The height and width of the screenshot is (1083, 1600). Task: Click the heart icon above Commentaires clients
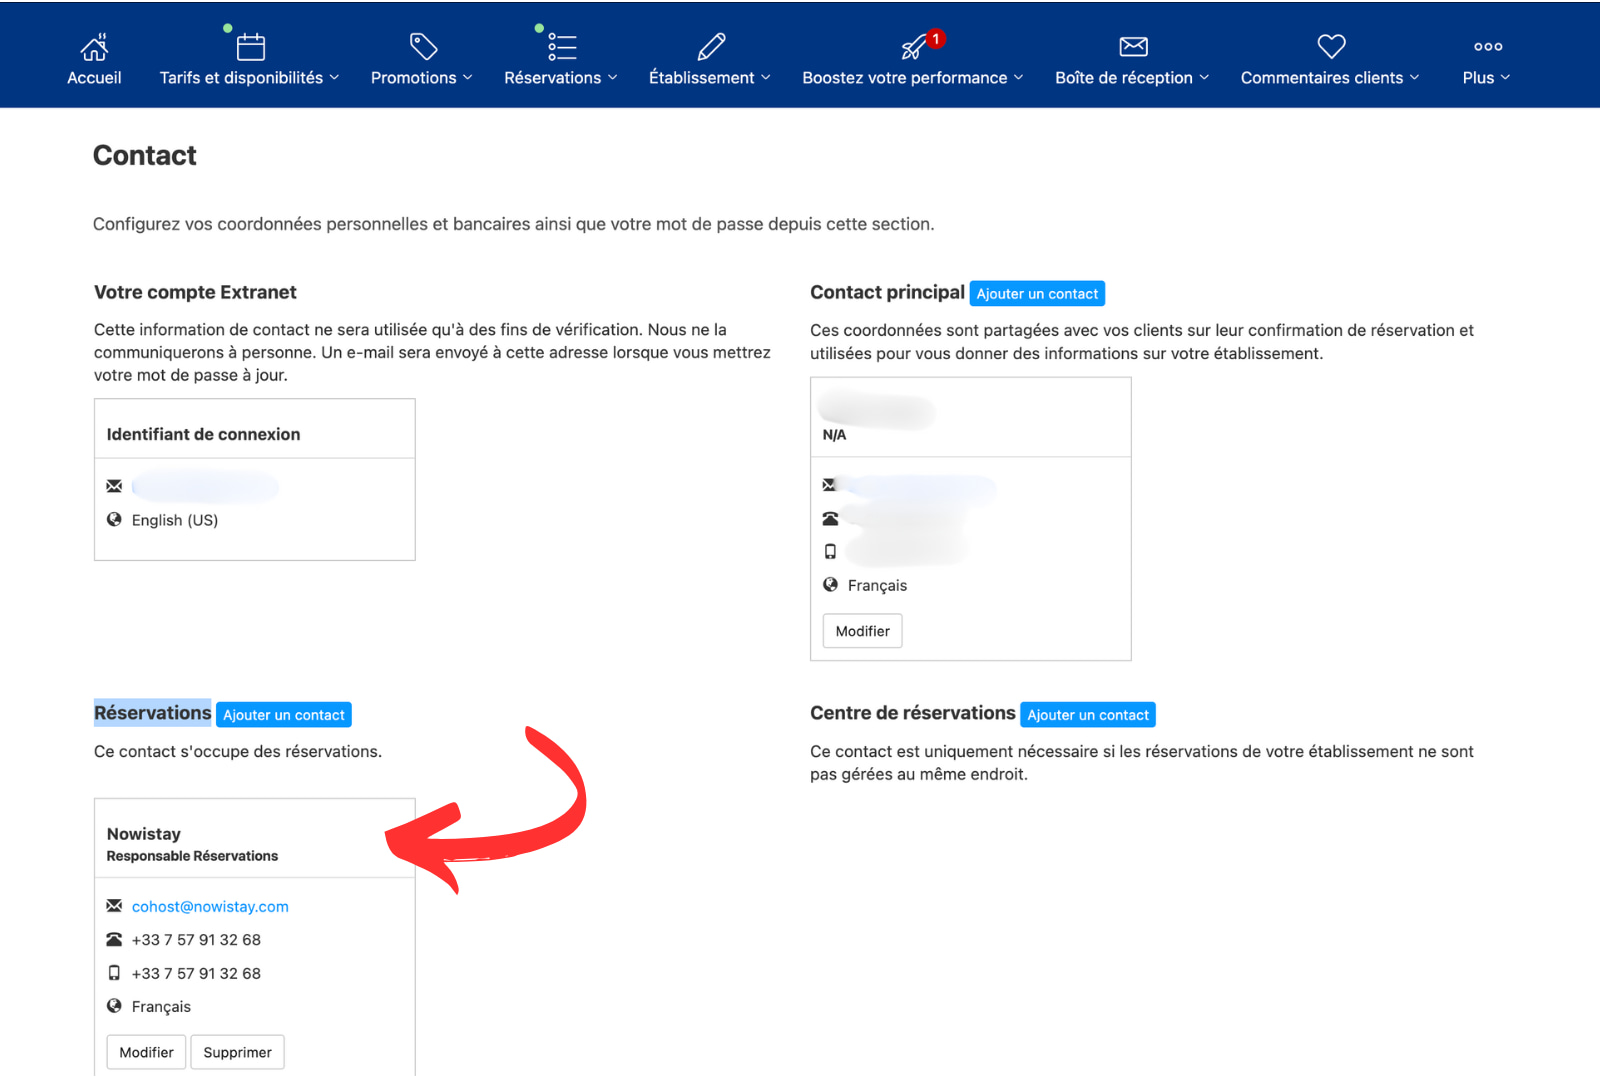click(x=1331, y=46)
